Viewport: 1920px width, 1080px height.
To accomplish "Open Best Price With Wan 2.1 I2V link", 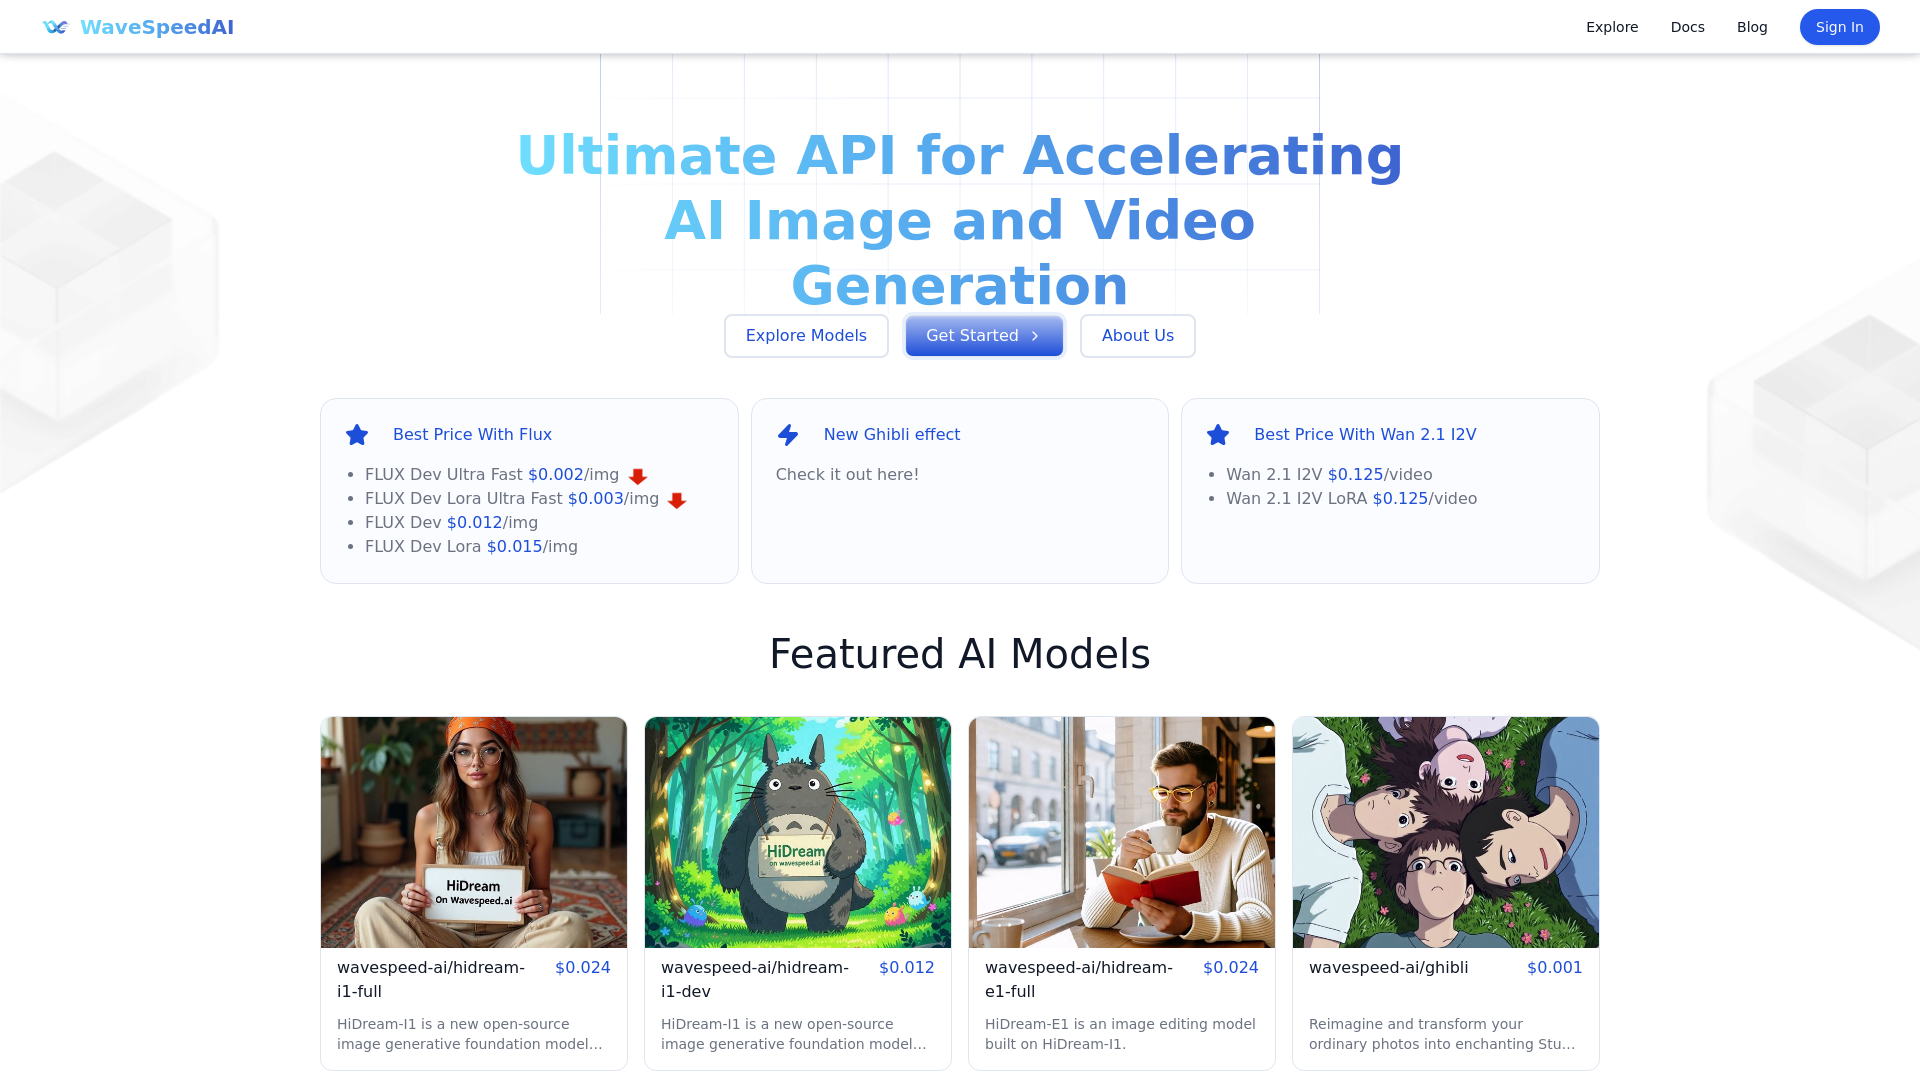I will 1365,435.
